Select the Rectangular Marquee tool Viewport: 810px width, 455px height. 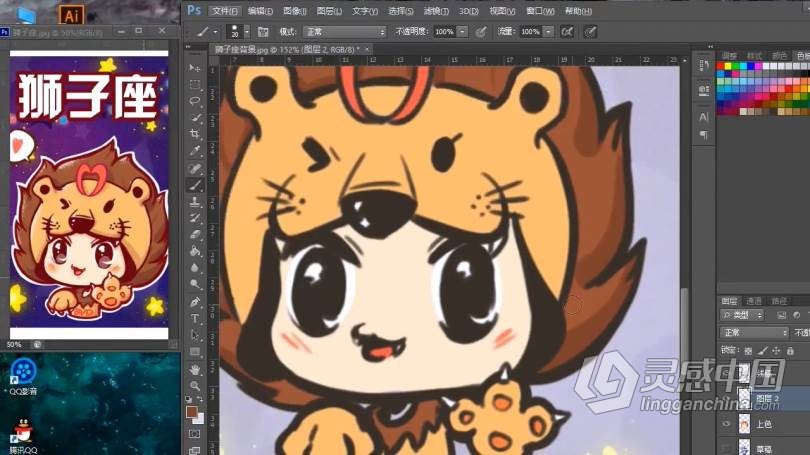[195, 85]
